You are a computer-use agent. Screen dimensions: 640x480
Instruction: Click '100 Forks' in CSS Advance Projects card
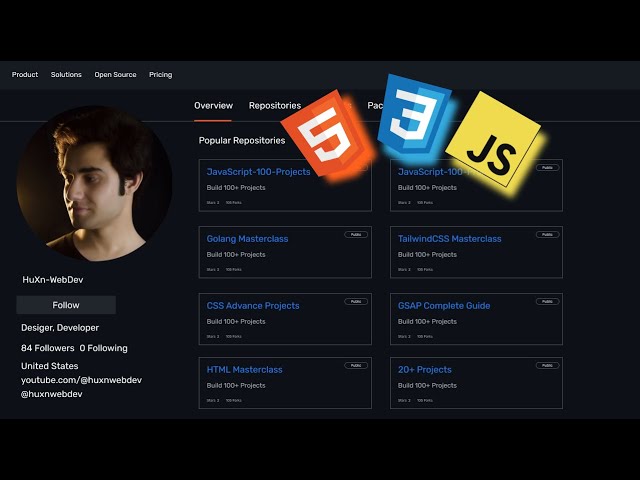coord(233,337)
